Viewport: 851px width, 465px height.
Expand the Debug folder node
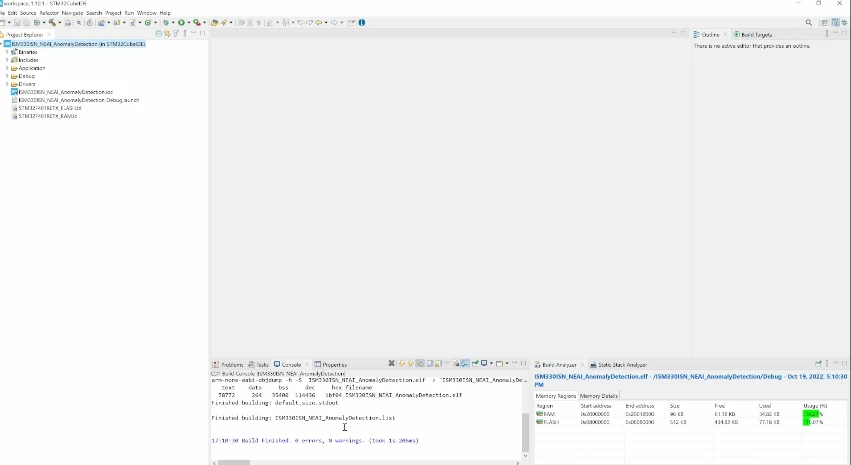pyautogui.click(x=7, y=76)
